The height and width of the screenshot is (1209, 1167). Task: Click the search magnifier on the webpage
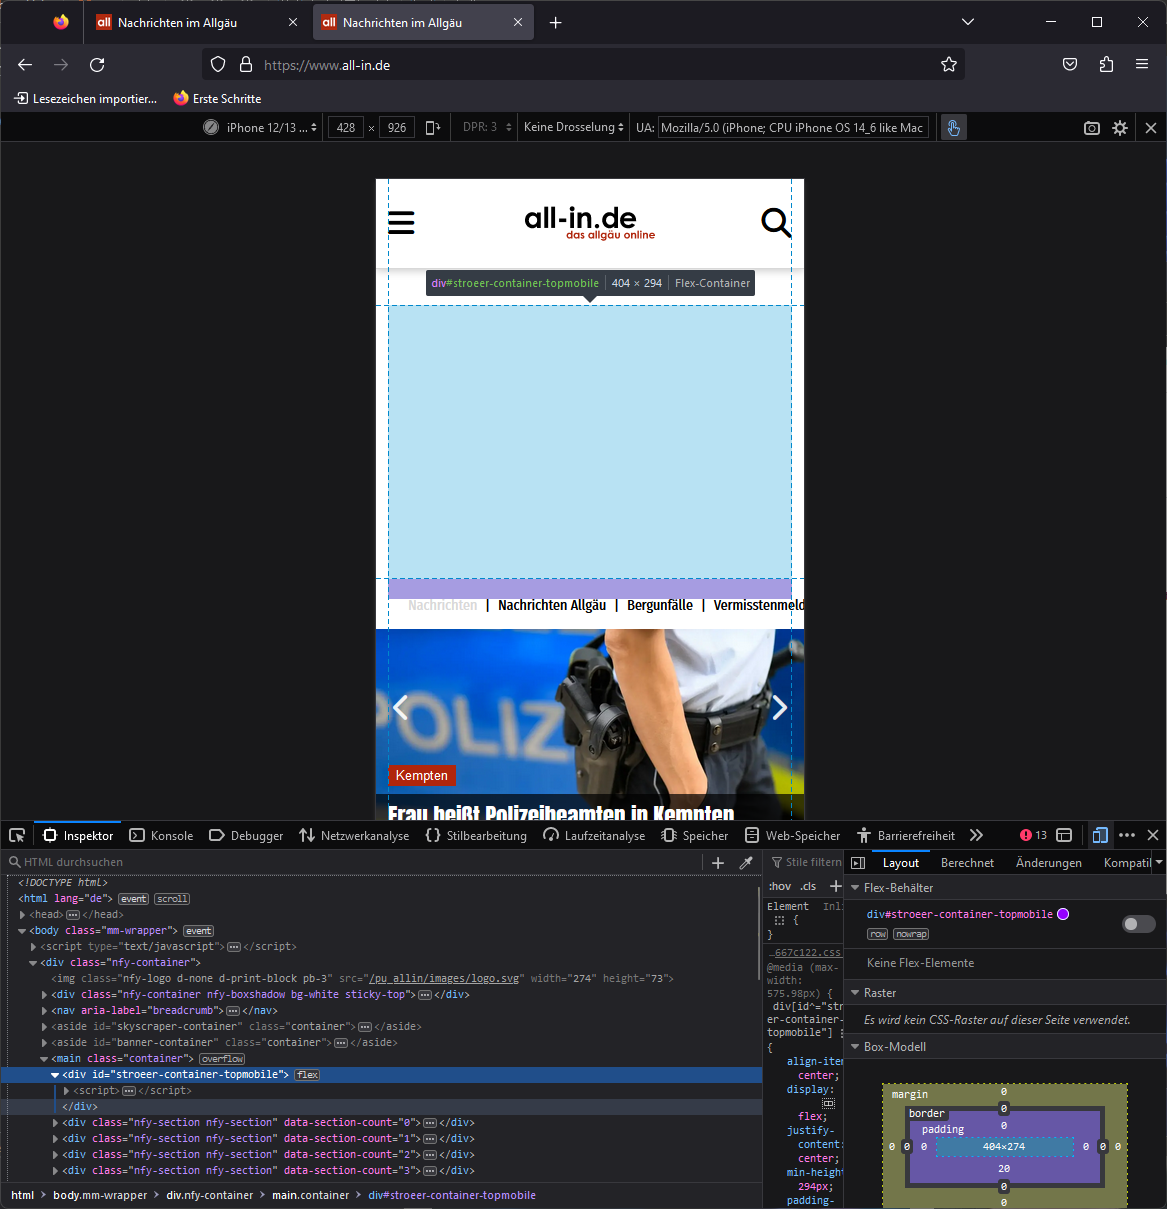coord(775,222)
